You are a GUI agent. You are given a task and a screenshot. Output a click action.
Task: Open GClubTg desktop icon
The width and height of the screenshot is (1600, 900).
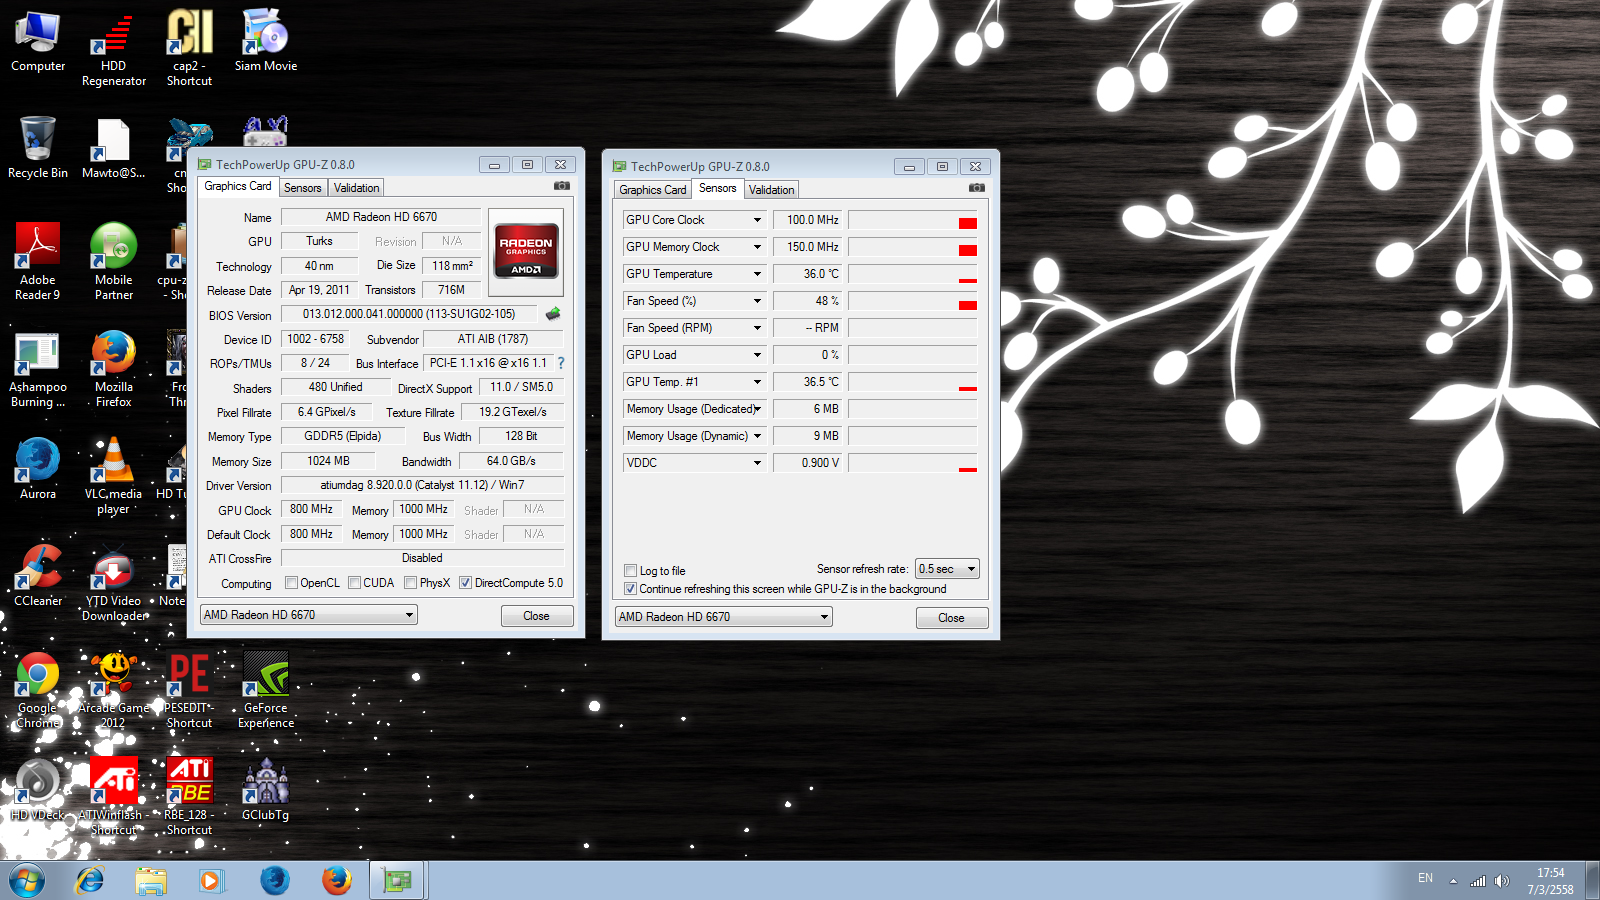click(266, 790)
